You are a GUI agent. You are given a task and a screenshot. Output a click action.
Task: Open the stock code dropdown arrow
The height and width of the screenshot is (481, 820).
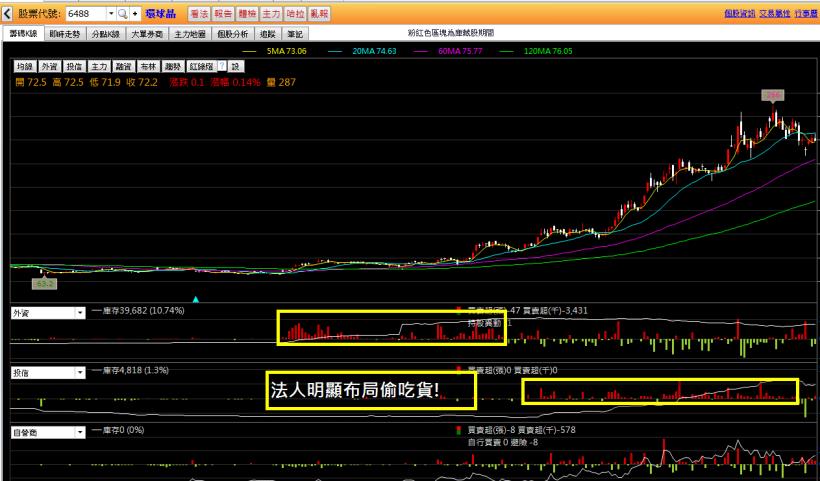click(x=111, y=14)
